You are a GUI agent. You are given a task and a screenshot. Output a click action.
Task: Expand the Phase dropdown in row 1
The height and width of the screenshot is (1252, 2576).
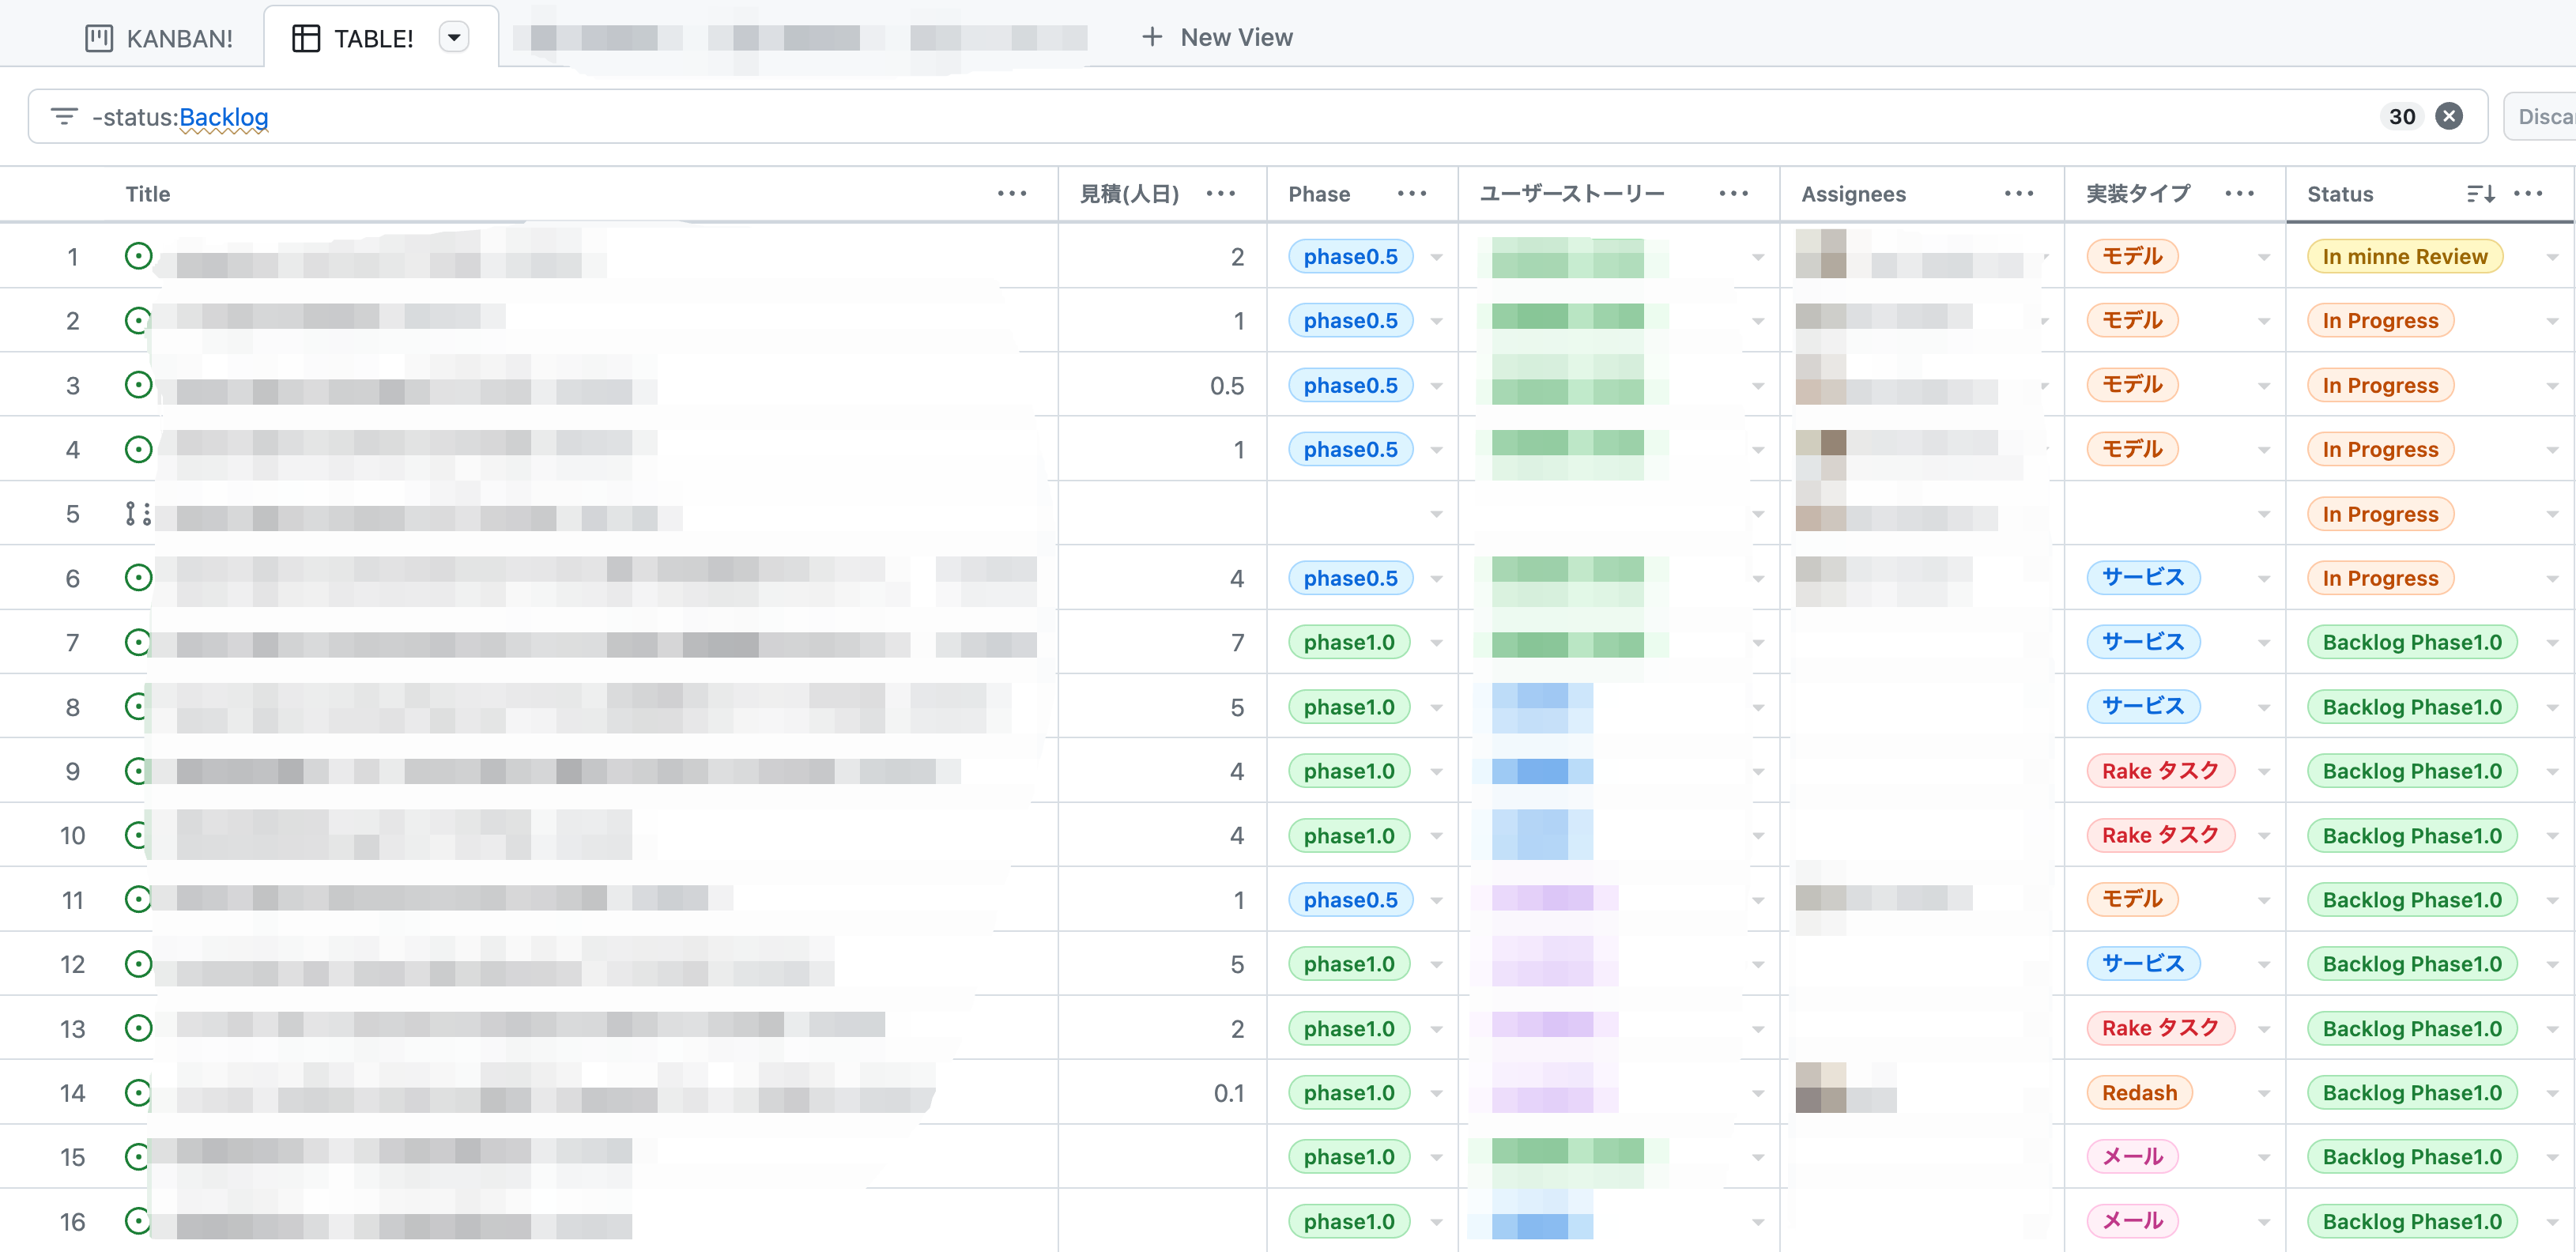click(x=1436, y=258)
